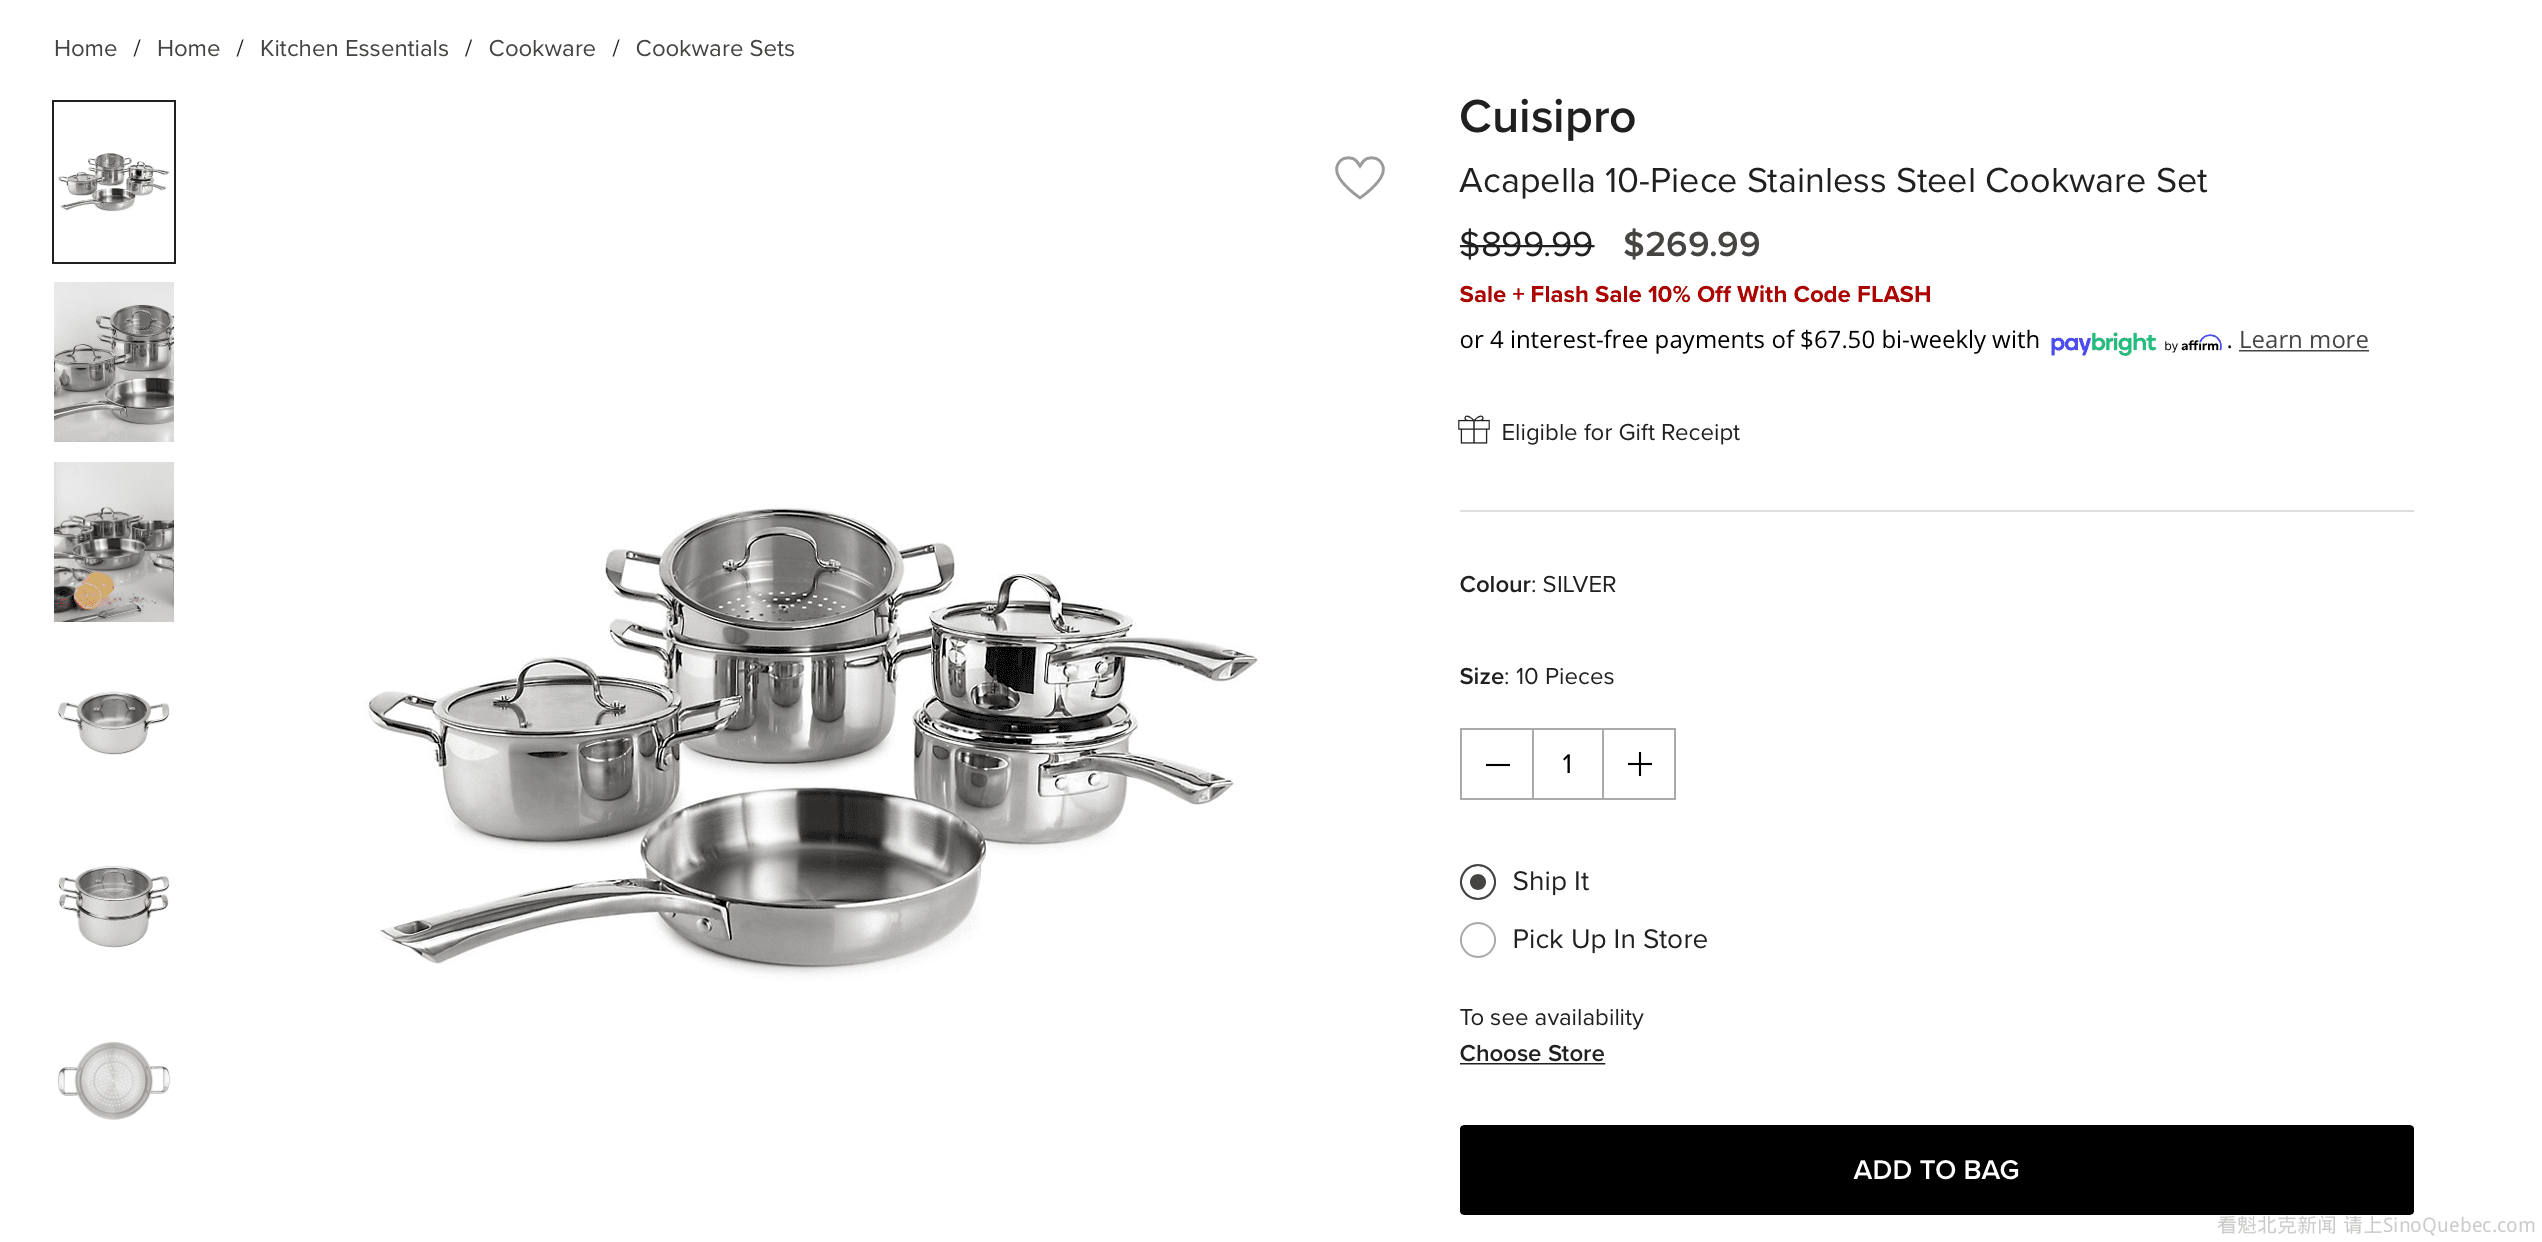Navigate to Cookware Sets breadcrumb

(714, 48)
